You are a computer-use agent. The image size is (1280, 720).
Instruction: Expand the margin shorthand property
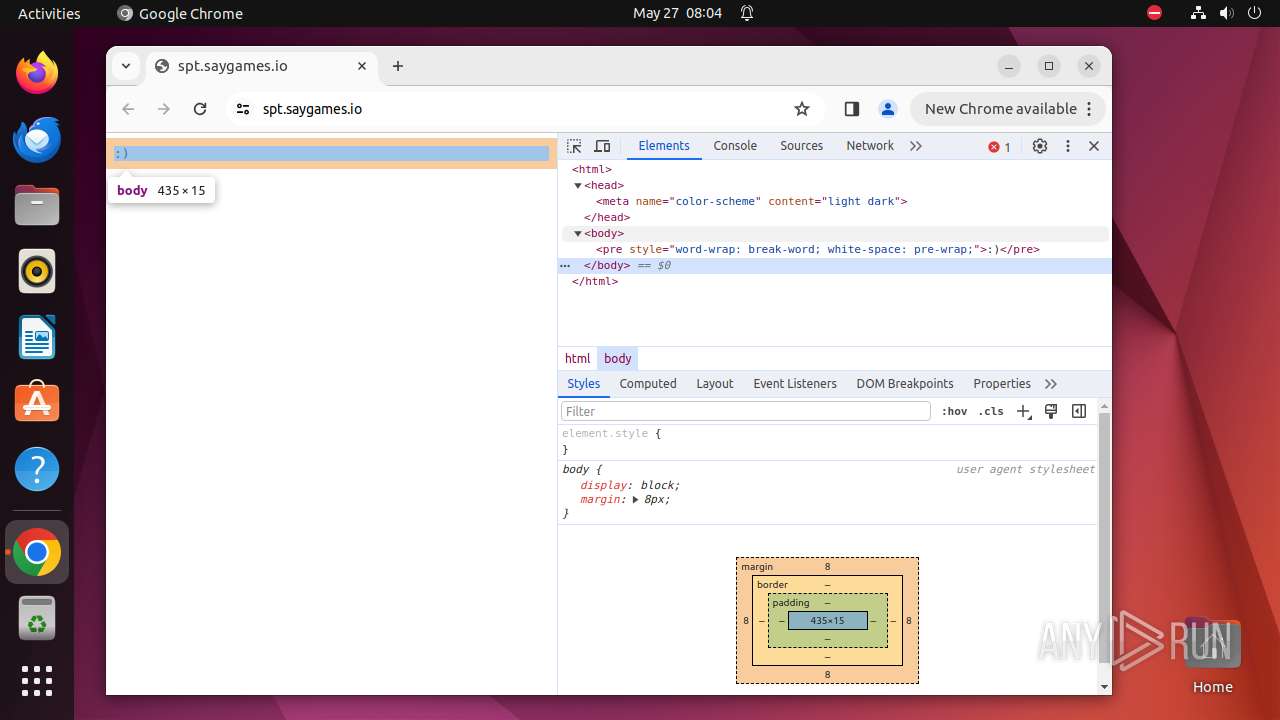pyautogui.click(x=636, y=499)
